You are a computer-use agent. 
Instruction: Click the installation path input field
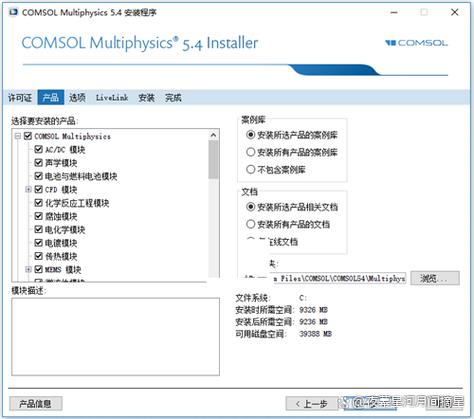(x=339, y=278)
